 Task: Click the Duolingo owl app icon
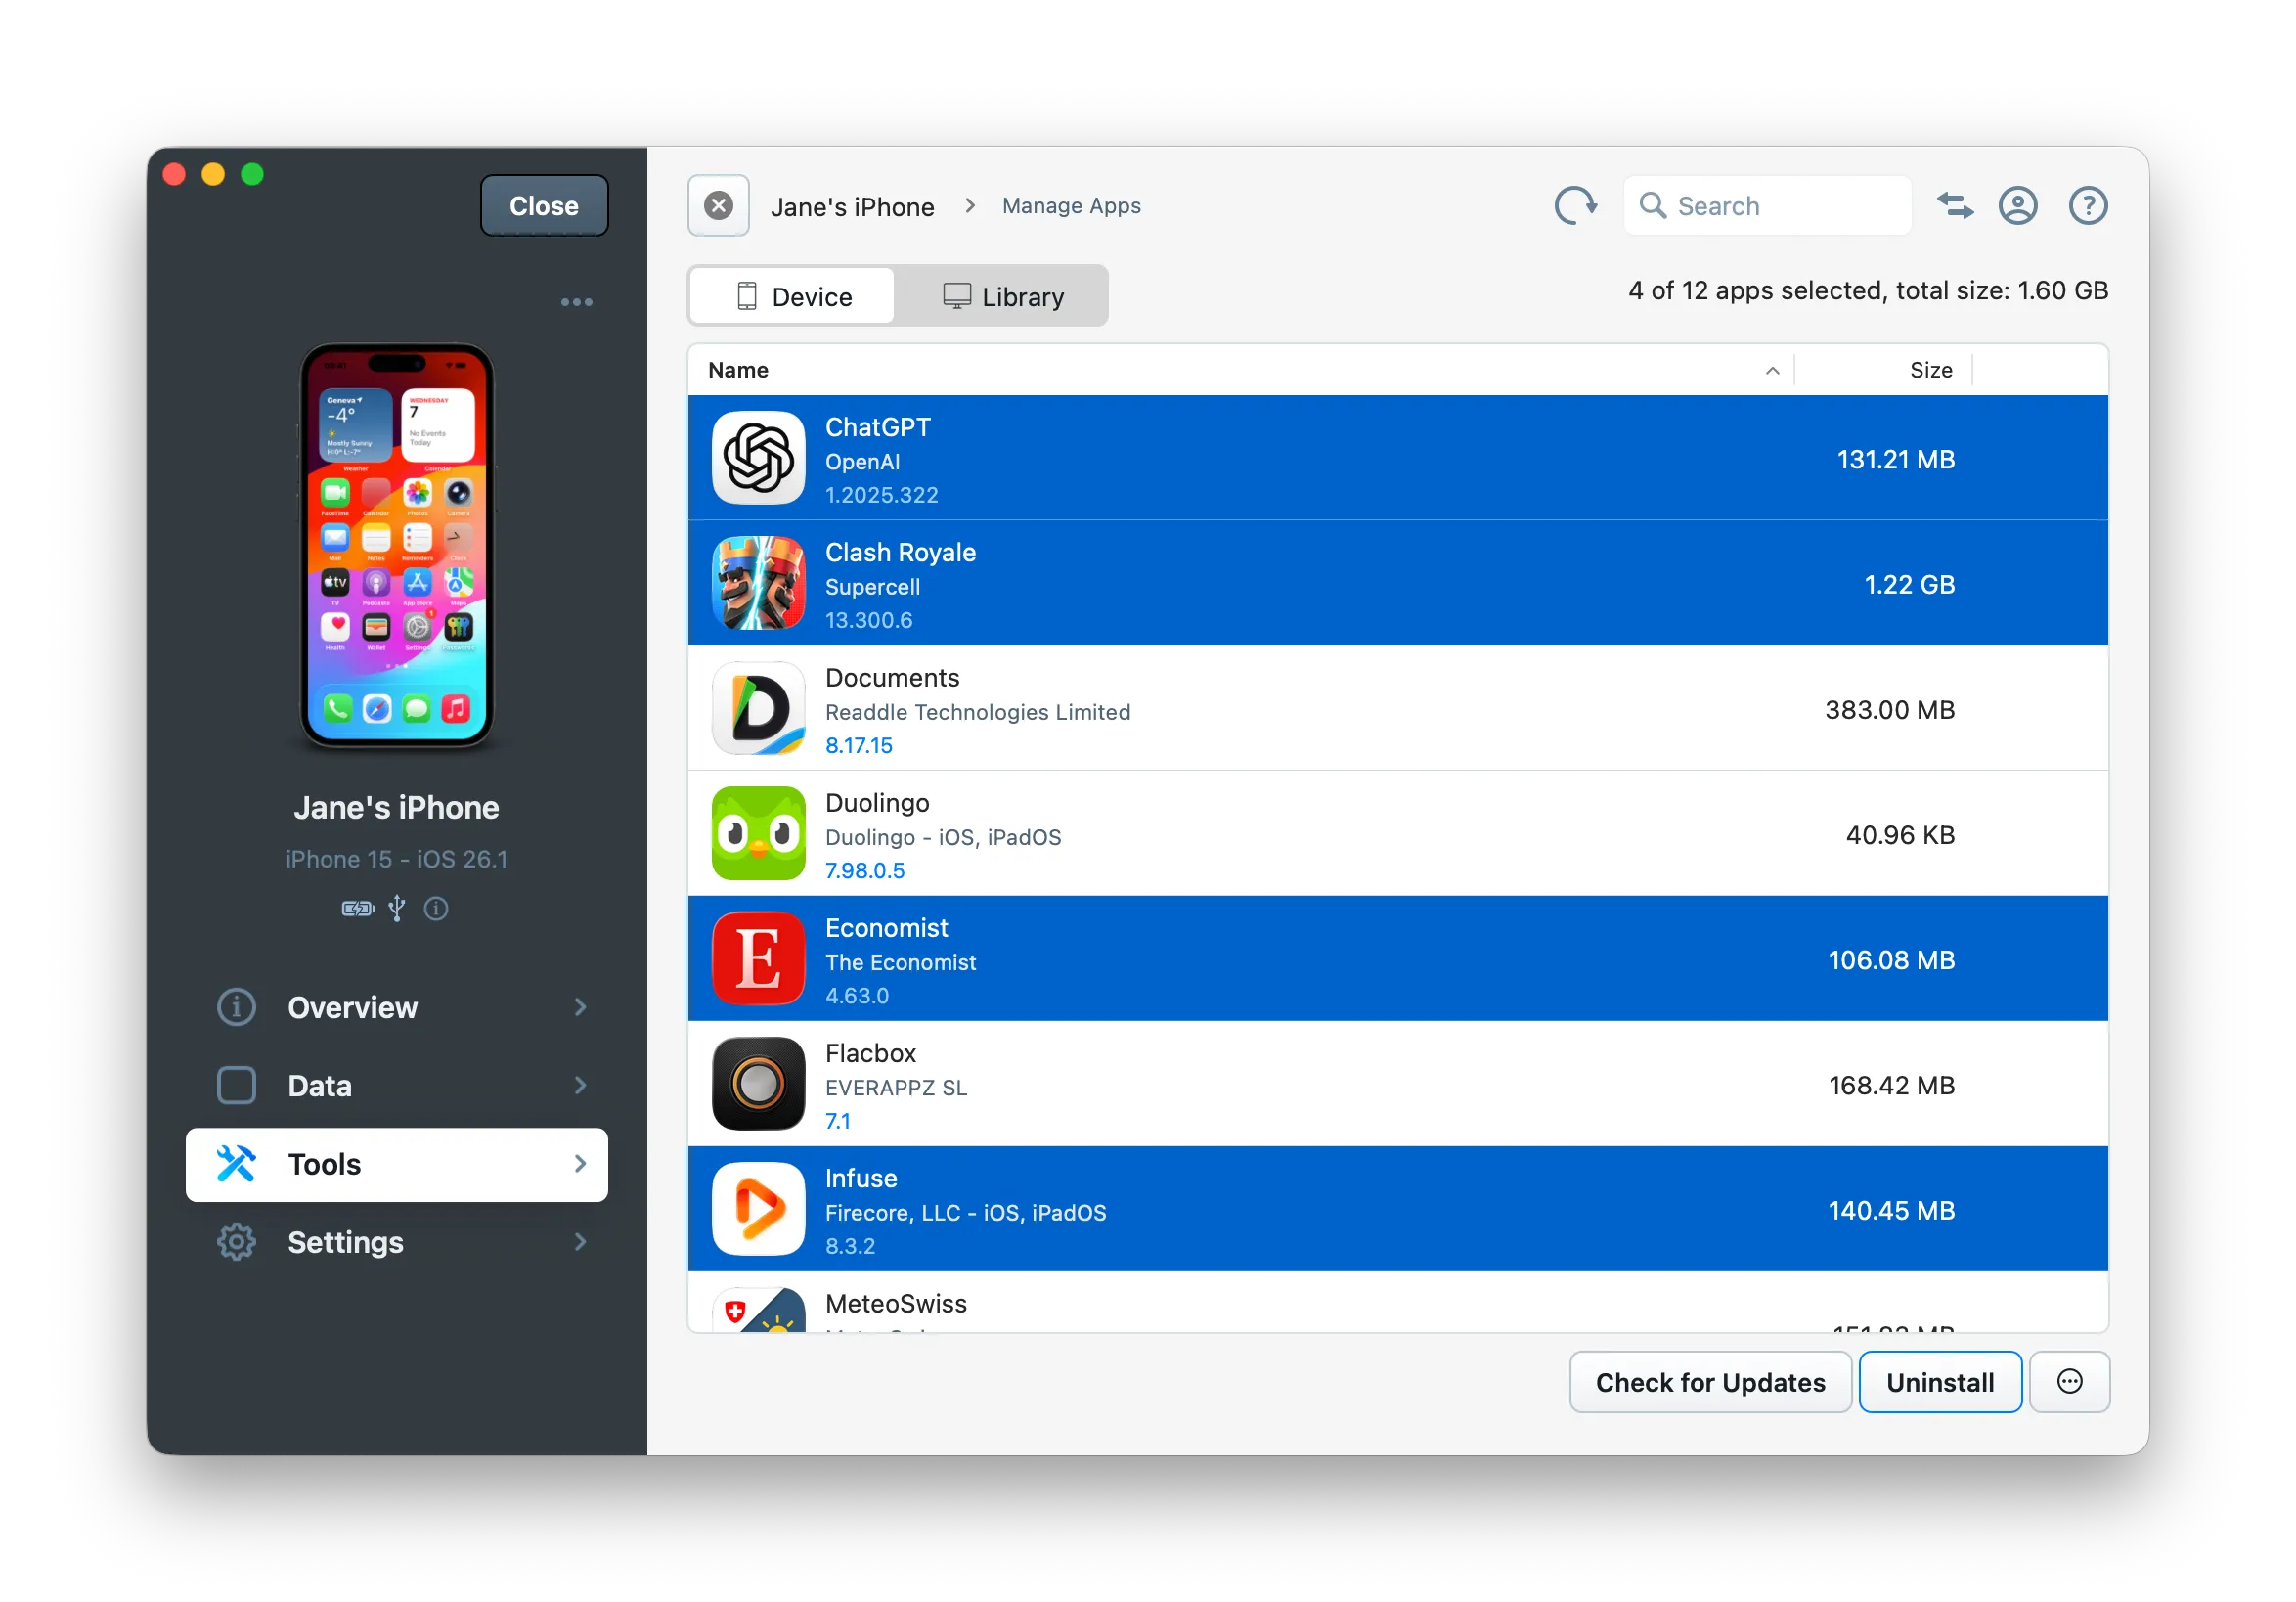(757, 833)
